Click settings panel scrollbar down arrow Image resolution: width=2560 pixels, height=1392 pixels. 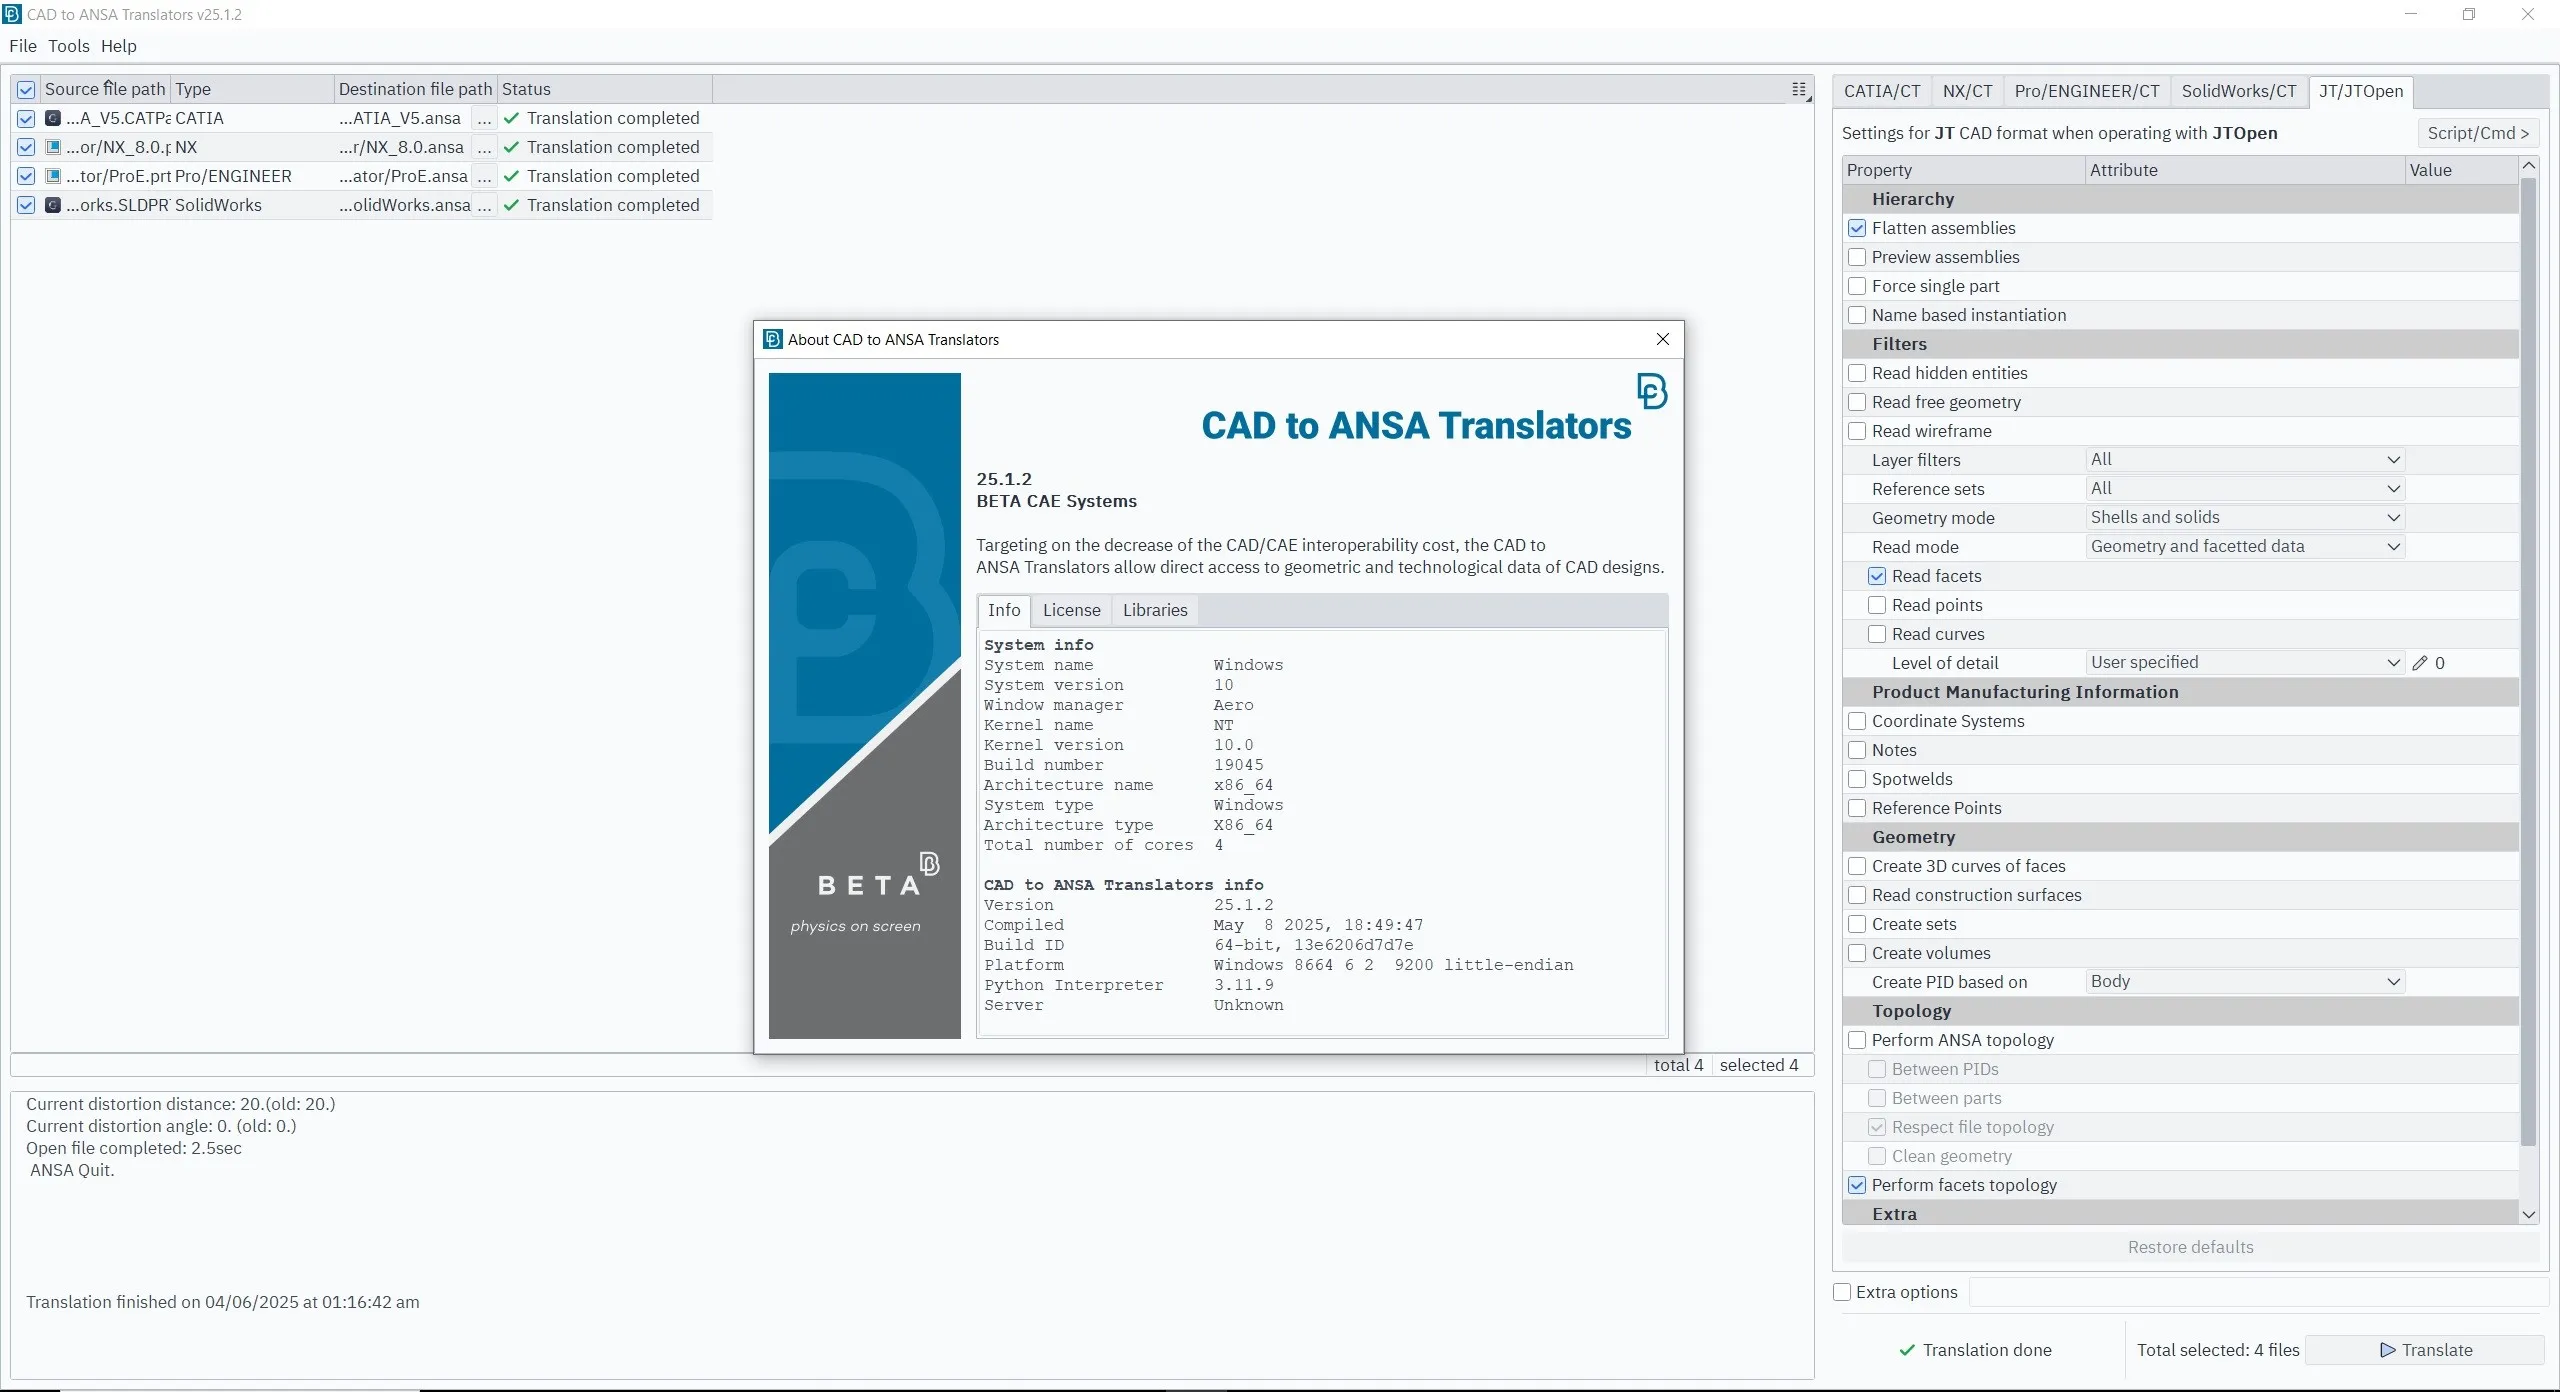pyautogui.click(x=2529, y=1215)
